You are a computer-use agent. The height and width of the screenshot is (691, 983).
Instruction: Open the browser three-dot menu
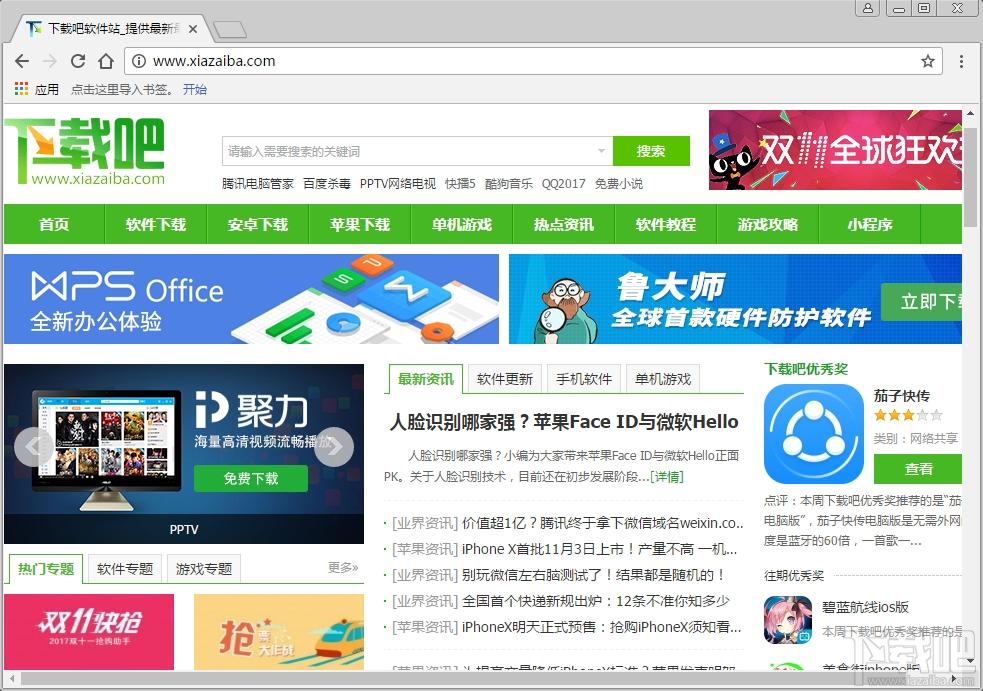pos(961,61)
